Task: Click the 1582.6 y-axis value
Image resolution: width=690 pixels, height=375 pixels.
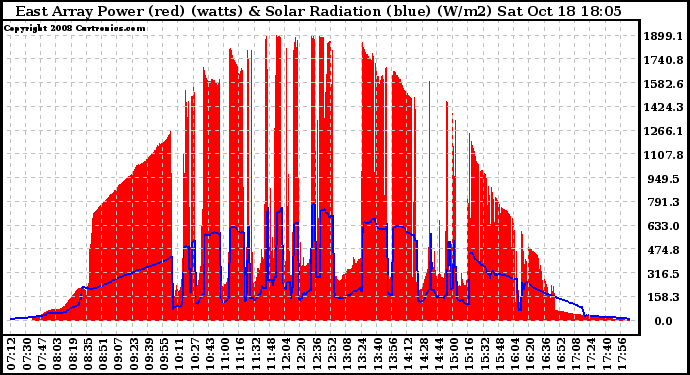Action: (663, 84)
